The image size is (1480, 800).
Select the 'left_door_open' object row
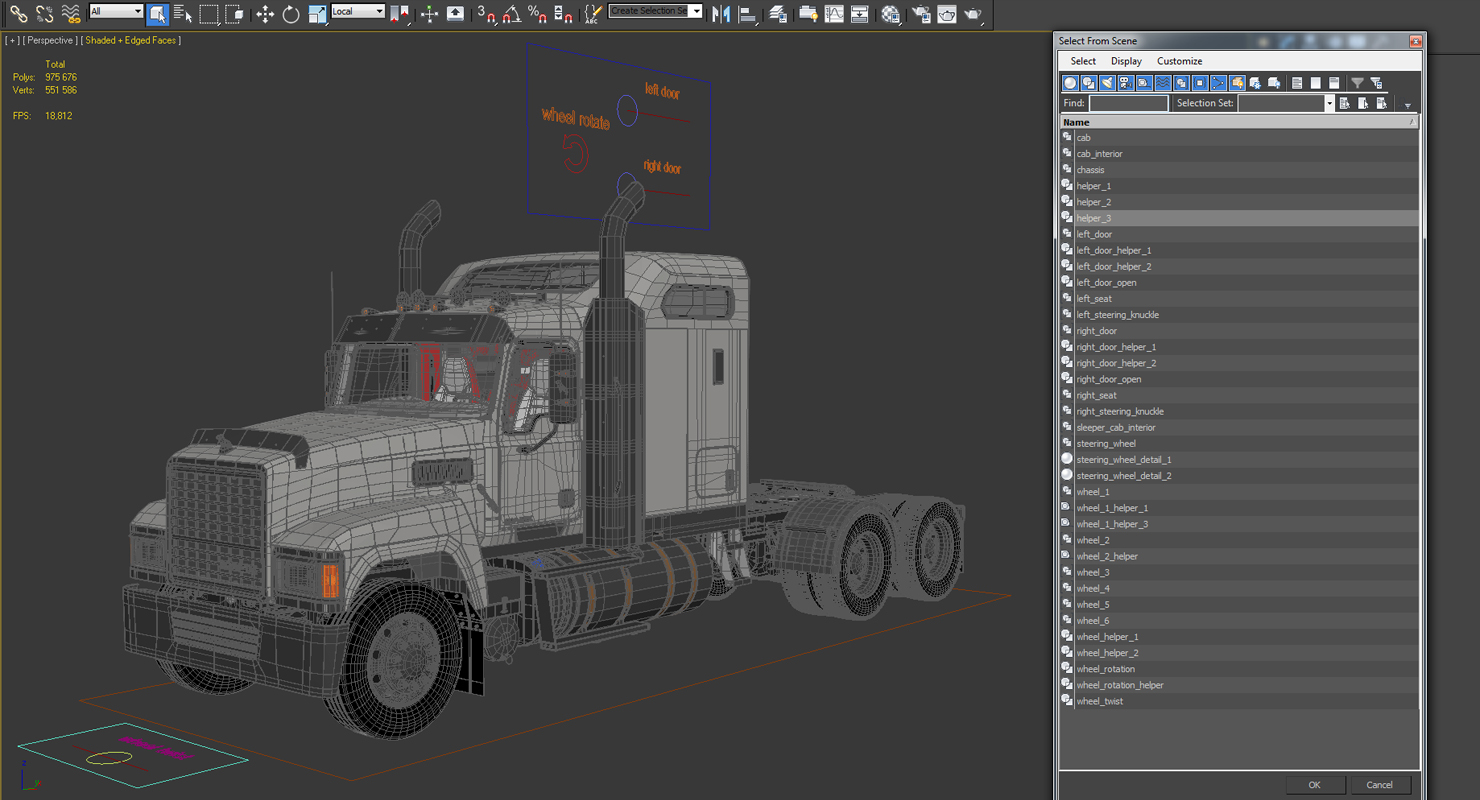pyautogui.click(x=1239, y=283)
